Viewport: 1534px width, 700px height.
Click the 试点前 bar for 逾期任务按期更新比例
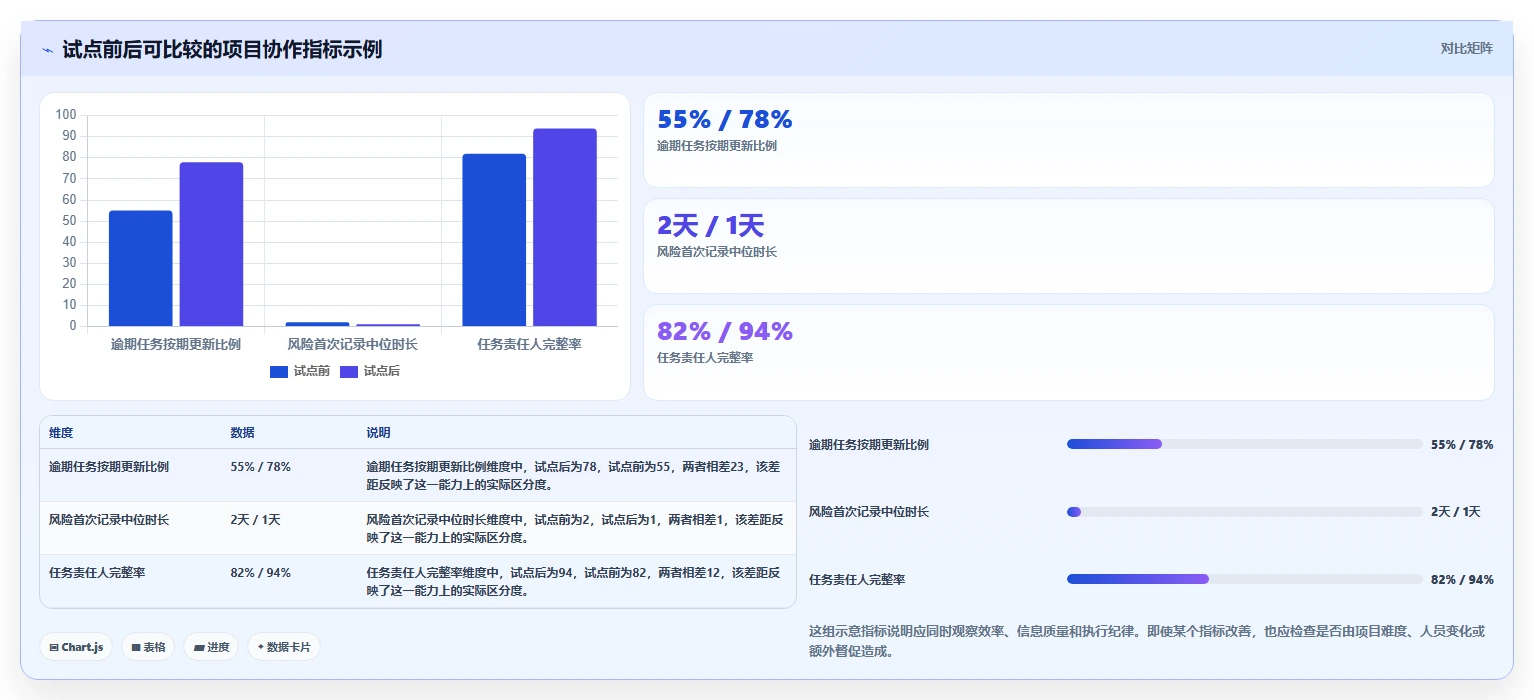(141, 268)
